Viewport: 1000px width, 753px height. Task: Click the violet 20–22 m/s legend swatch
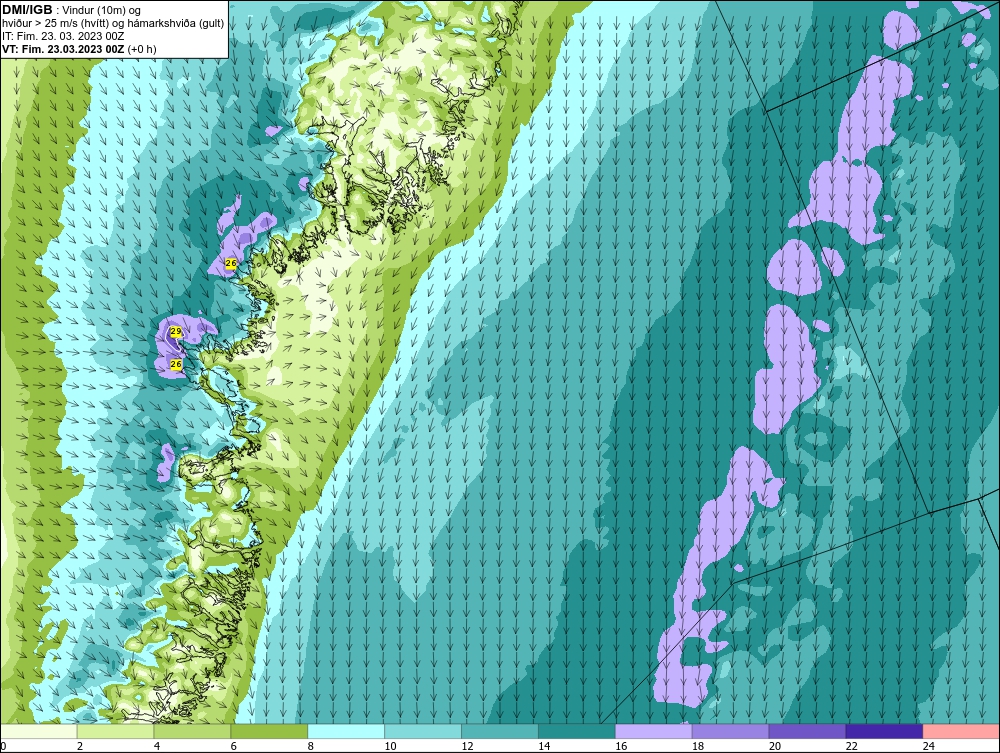[x=807, y=731]
